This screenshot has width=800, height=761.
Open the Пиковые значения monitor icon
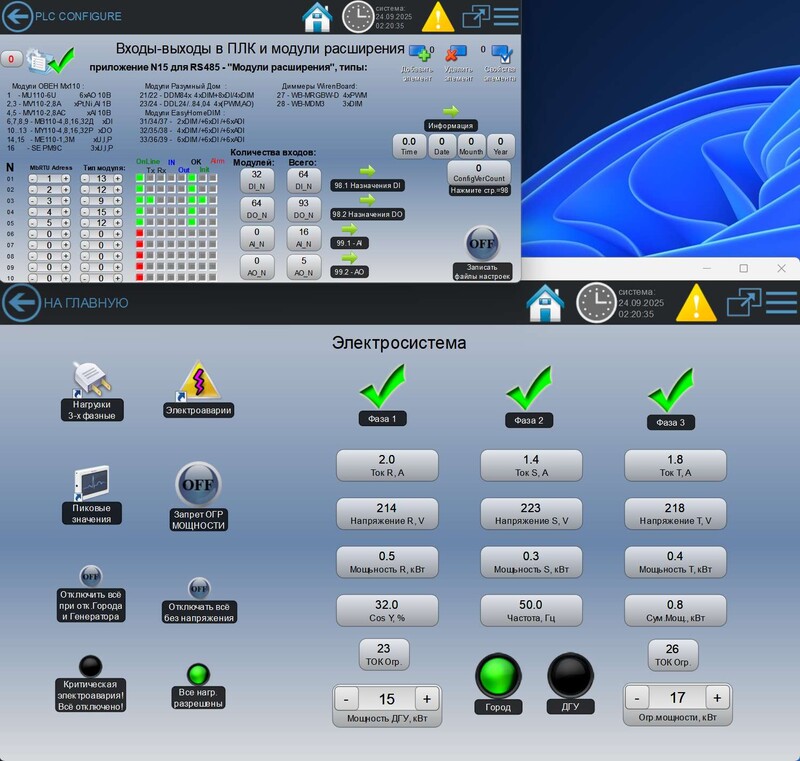[x=91, y=484]
